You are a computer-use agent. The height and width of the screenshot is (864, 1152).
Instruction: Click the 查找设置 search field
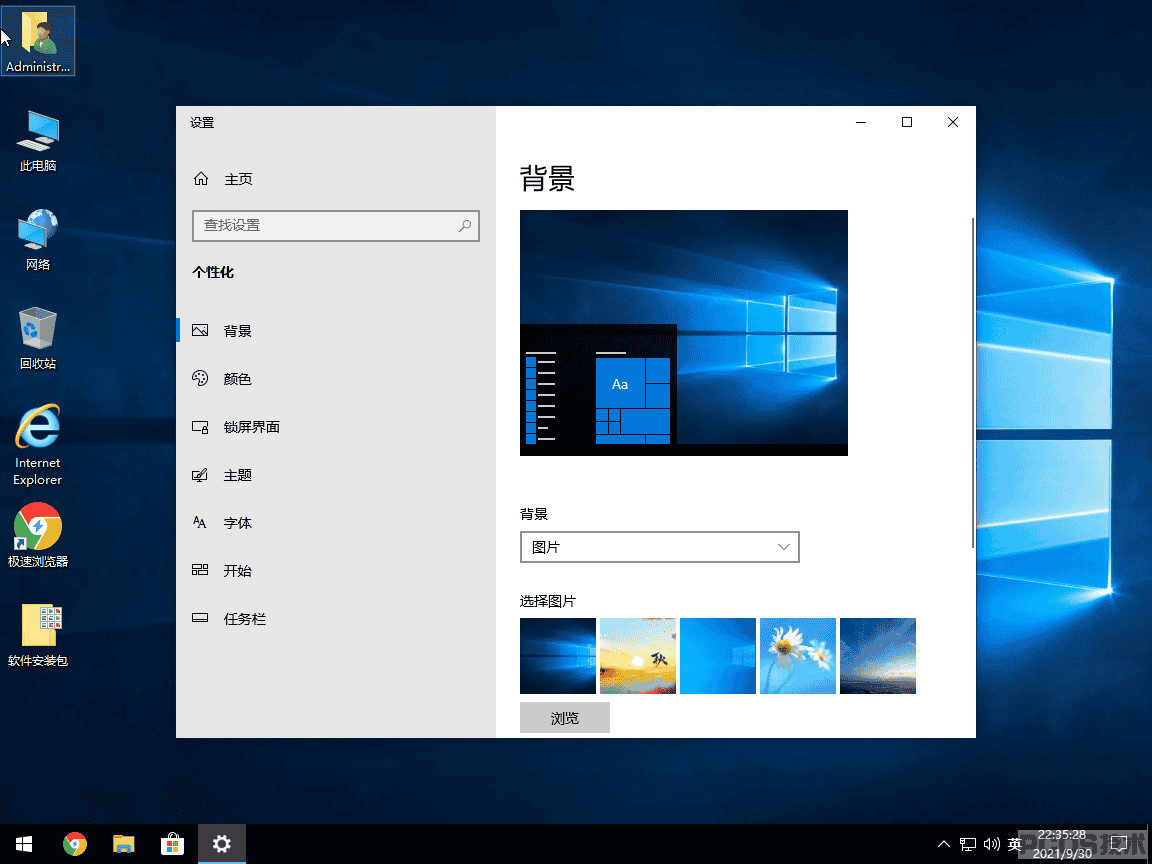tap(336, 226)
